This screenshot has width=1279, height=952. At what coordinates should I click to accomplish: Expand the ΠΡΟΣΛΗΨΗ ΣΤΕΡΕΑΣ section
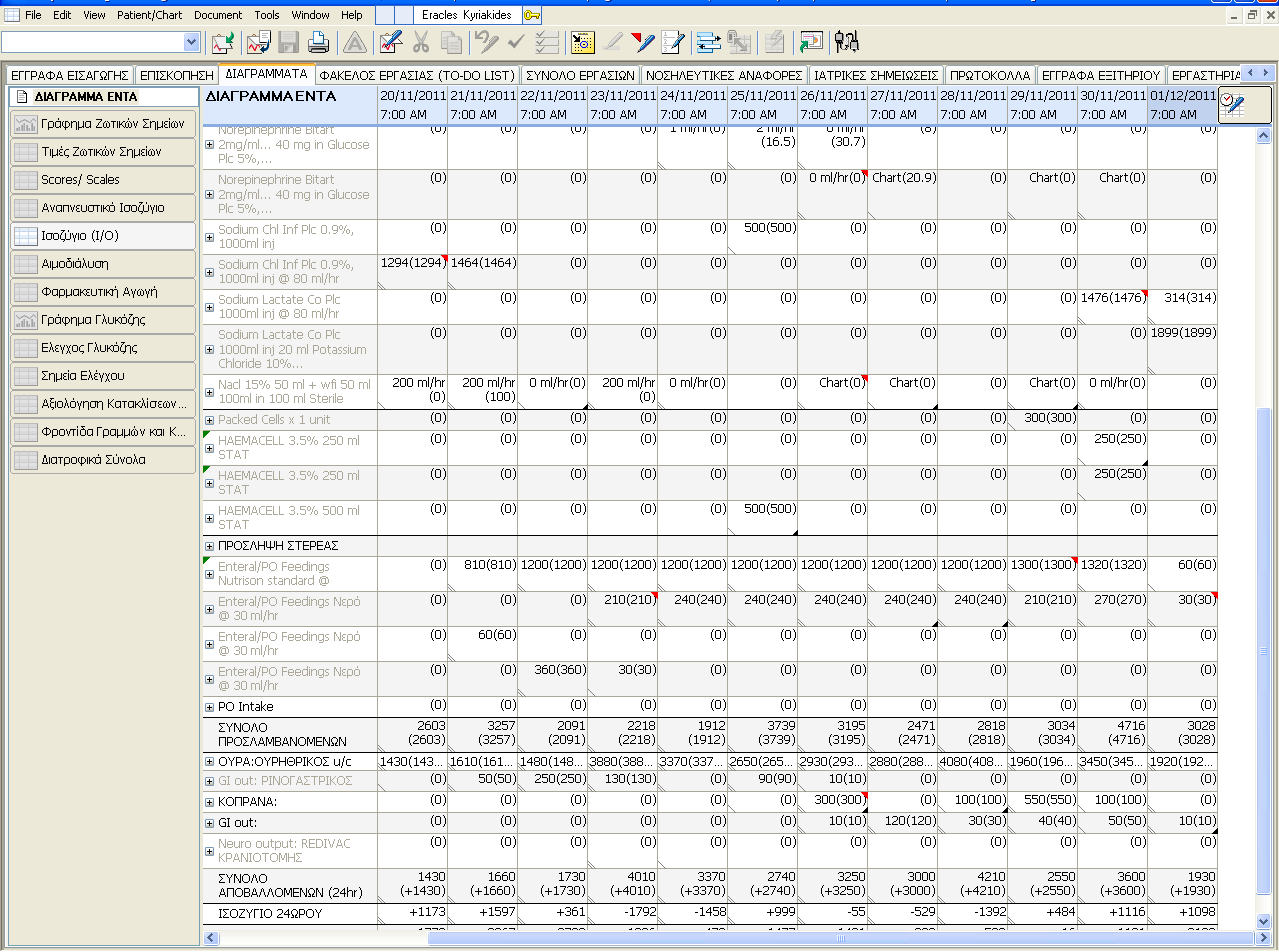click(x=209, y=546)
